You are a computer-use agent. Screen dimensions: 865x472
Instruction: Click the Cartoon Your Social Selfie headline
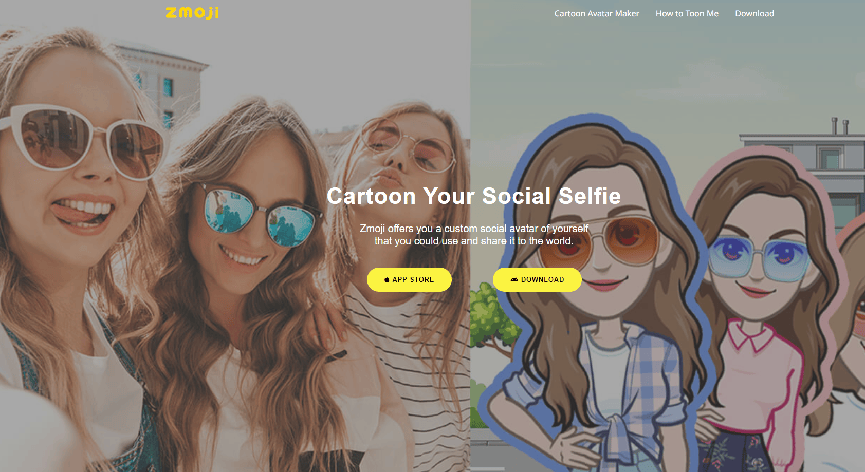pyautogui.click(x=473, y=196)
